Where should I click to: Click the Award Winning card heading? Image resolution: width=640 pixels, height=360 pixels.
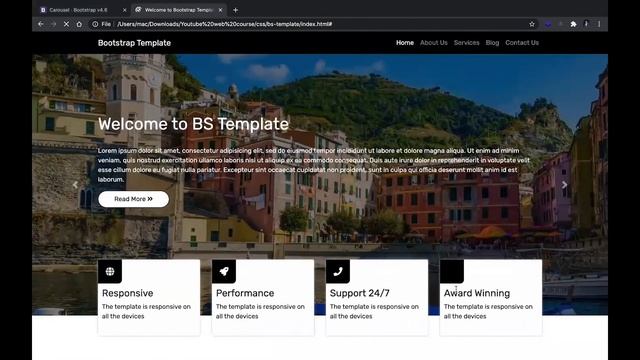[477, 293]
